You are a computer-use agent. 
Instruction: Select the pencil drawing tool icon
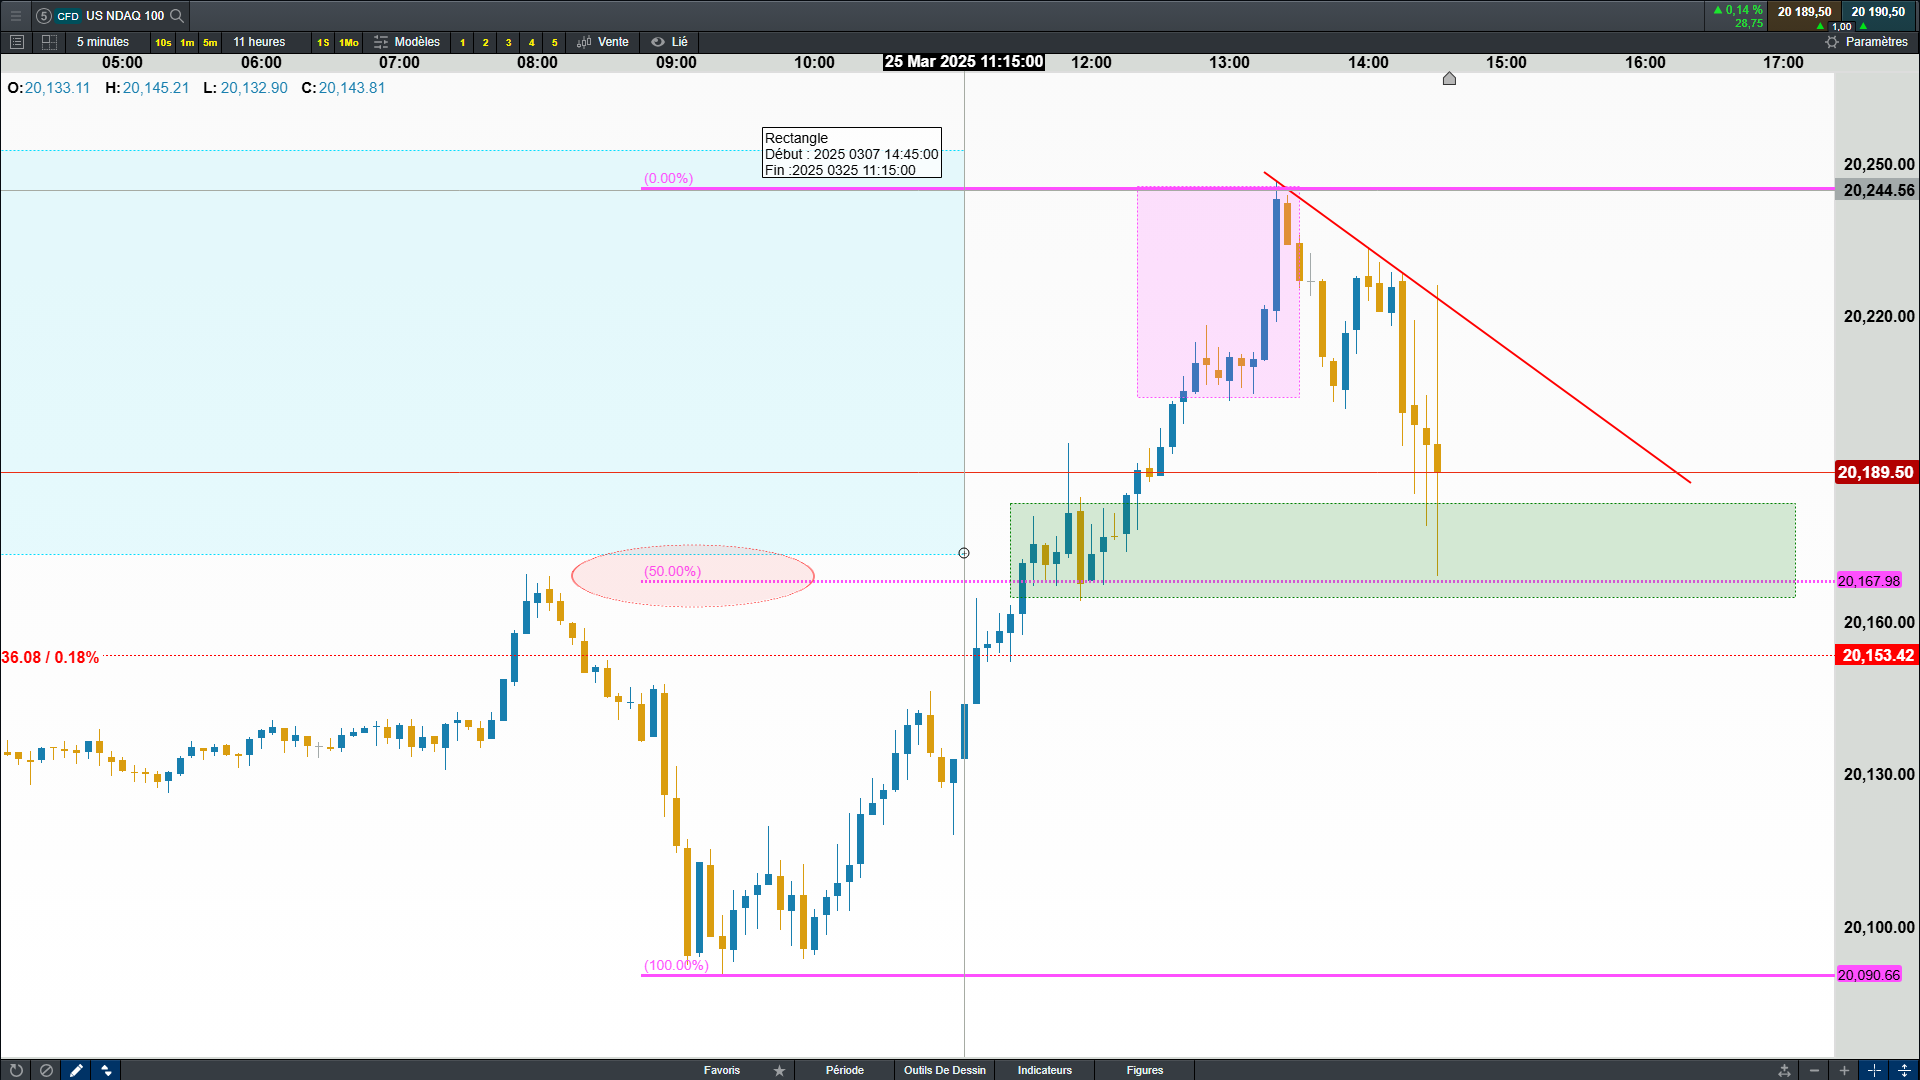click(76, 1070)
